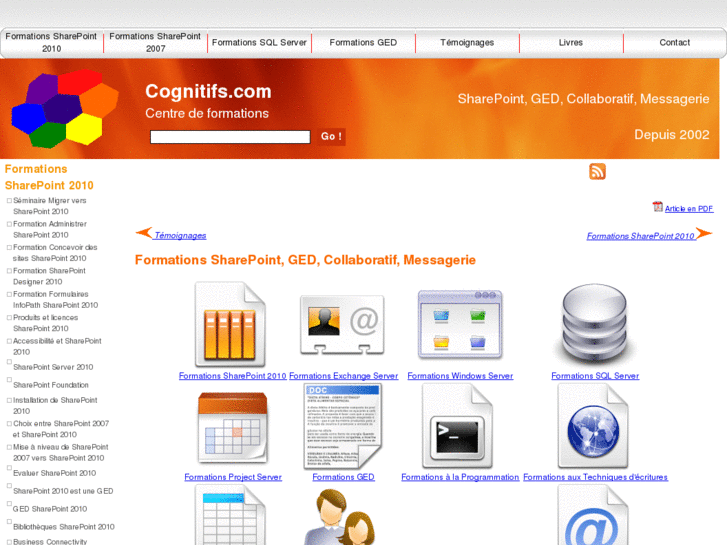Open sidebar Mise à niveau de SharePoint 2007

pyautogui.click(x=60, y=452)
